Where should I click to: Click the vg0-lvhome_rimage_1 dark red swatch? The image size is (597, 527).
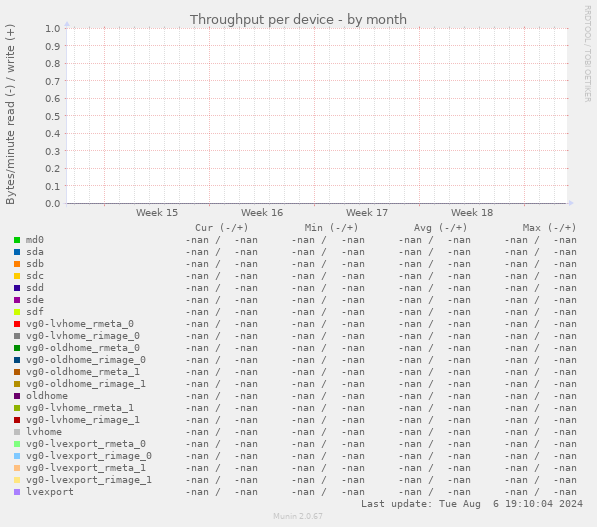click(17, 420)
